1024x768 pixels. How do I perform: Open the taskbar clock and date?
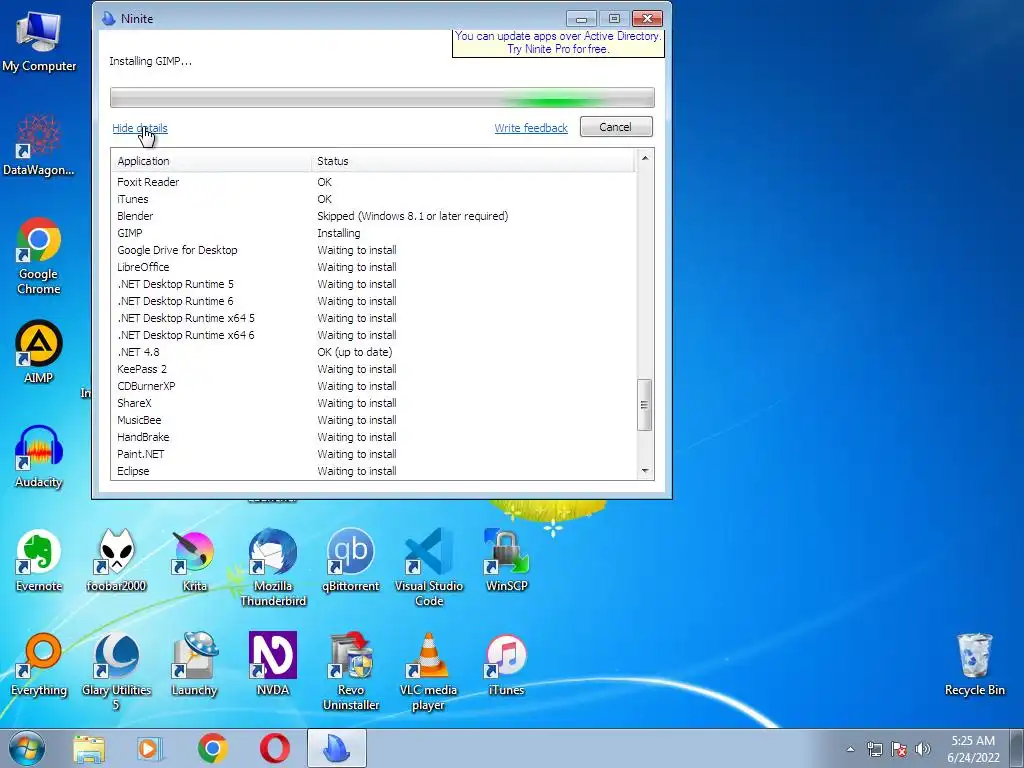973,749
